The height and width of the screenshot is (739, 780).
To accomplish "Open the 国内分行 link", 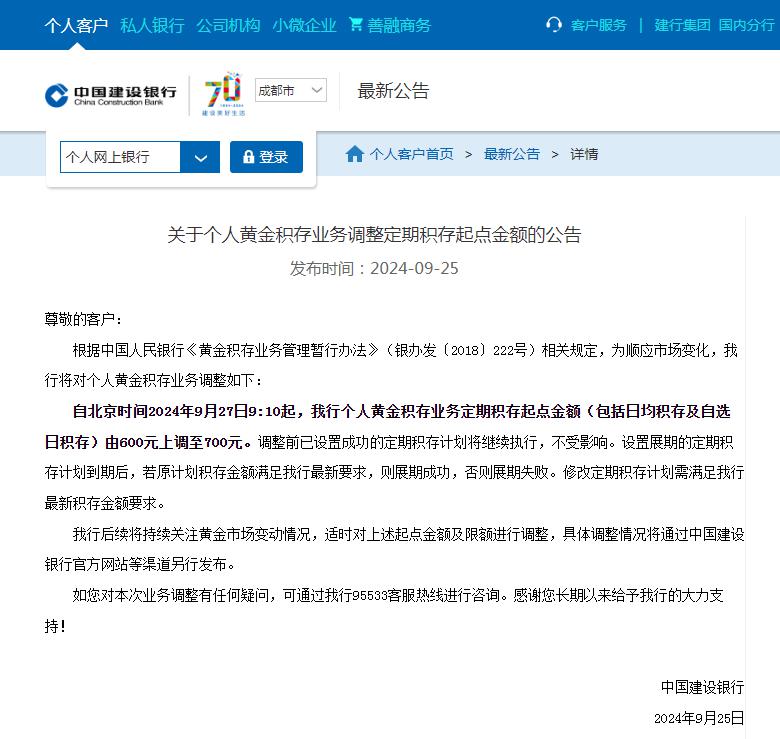I will click(x=747, y=25).
